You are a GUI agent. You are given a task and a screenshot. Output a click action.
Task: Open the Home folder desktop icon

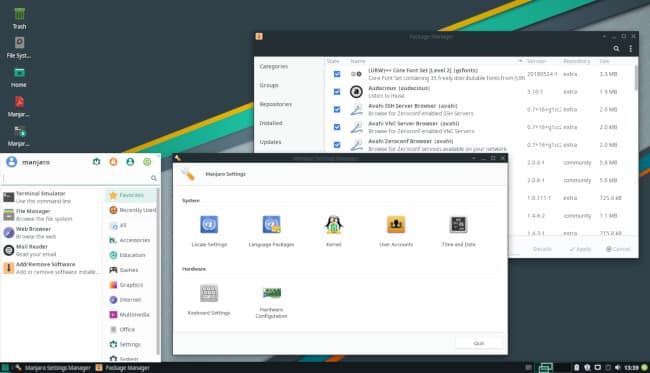pos(19,77)
